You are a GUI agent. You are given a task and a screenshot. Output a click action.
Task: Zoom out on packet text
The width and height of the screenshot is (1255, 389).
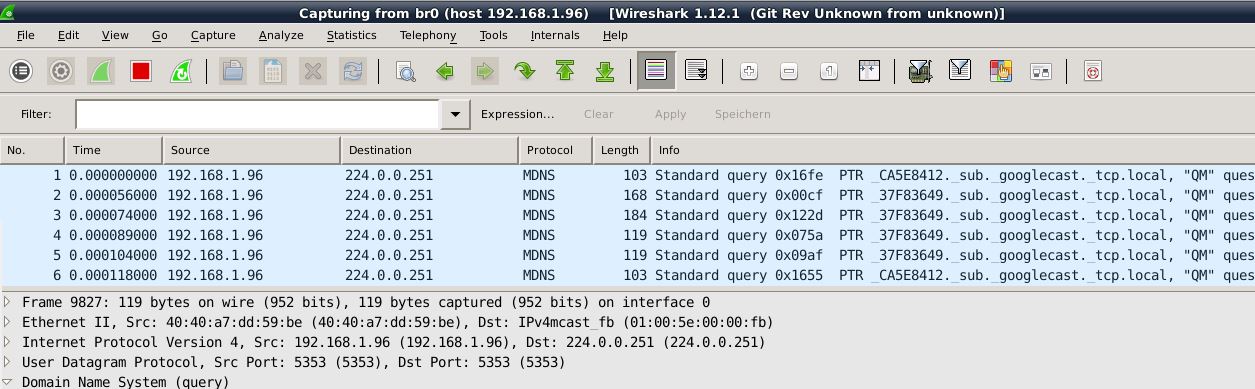789,71
